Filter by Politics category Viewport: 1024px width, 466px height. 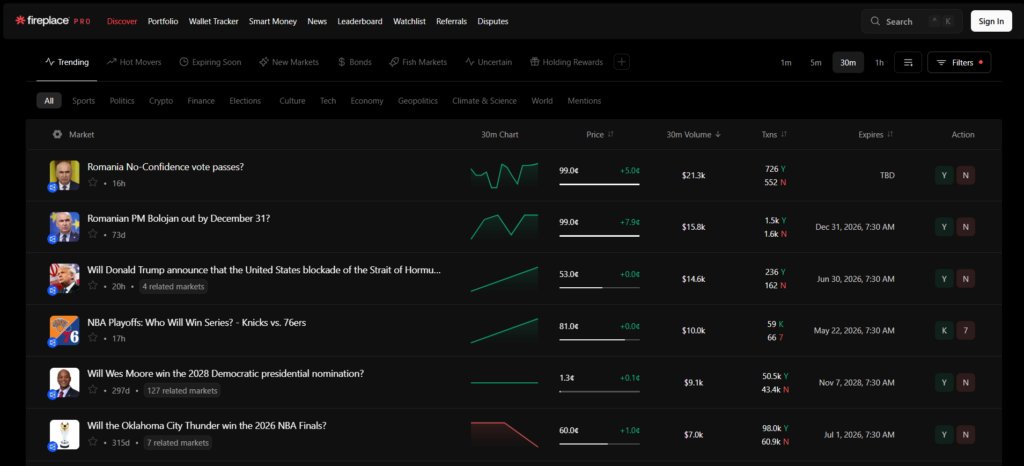pyautogui.click(x=122, y=101)
